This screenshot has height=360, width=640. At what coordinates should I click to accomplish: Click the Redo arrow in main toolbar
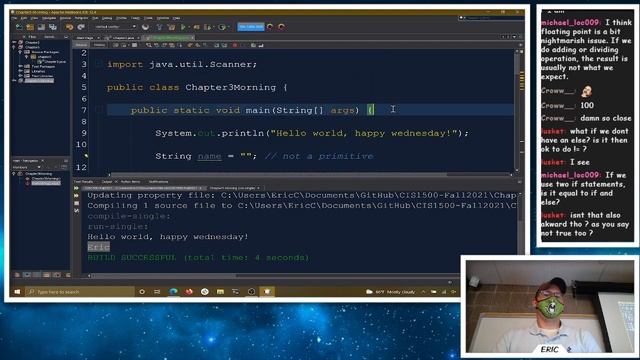81,27
